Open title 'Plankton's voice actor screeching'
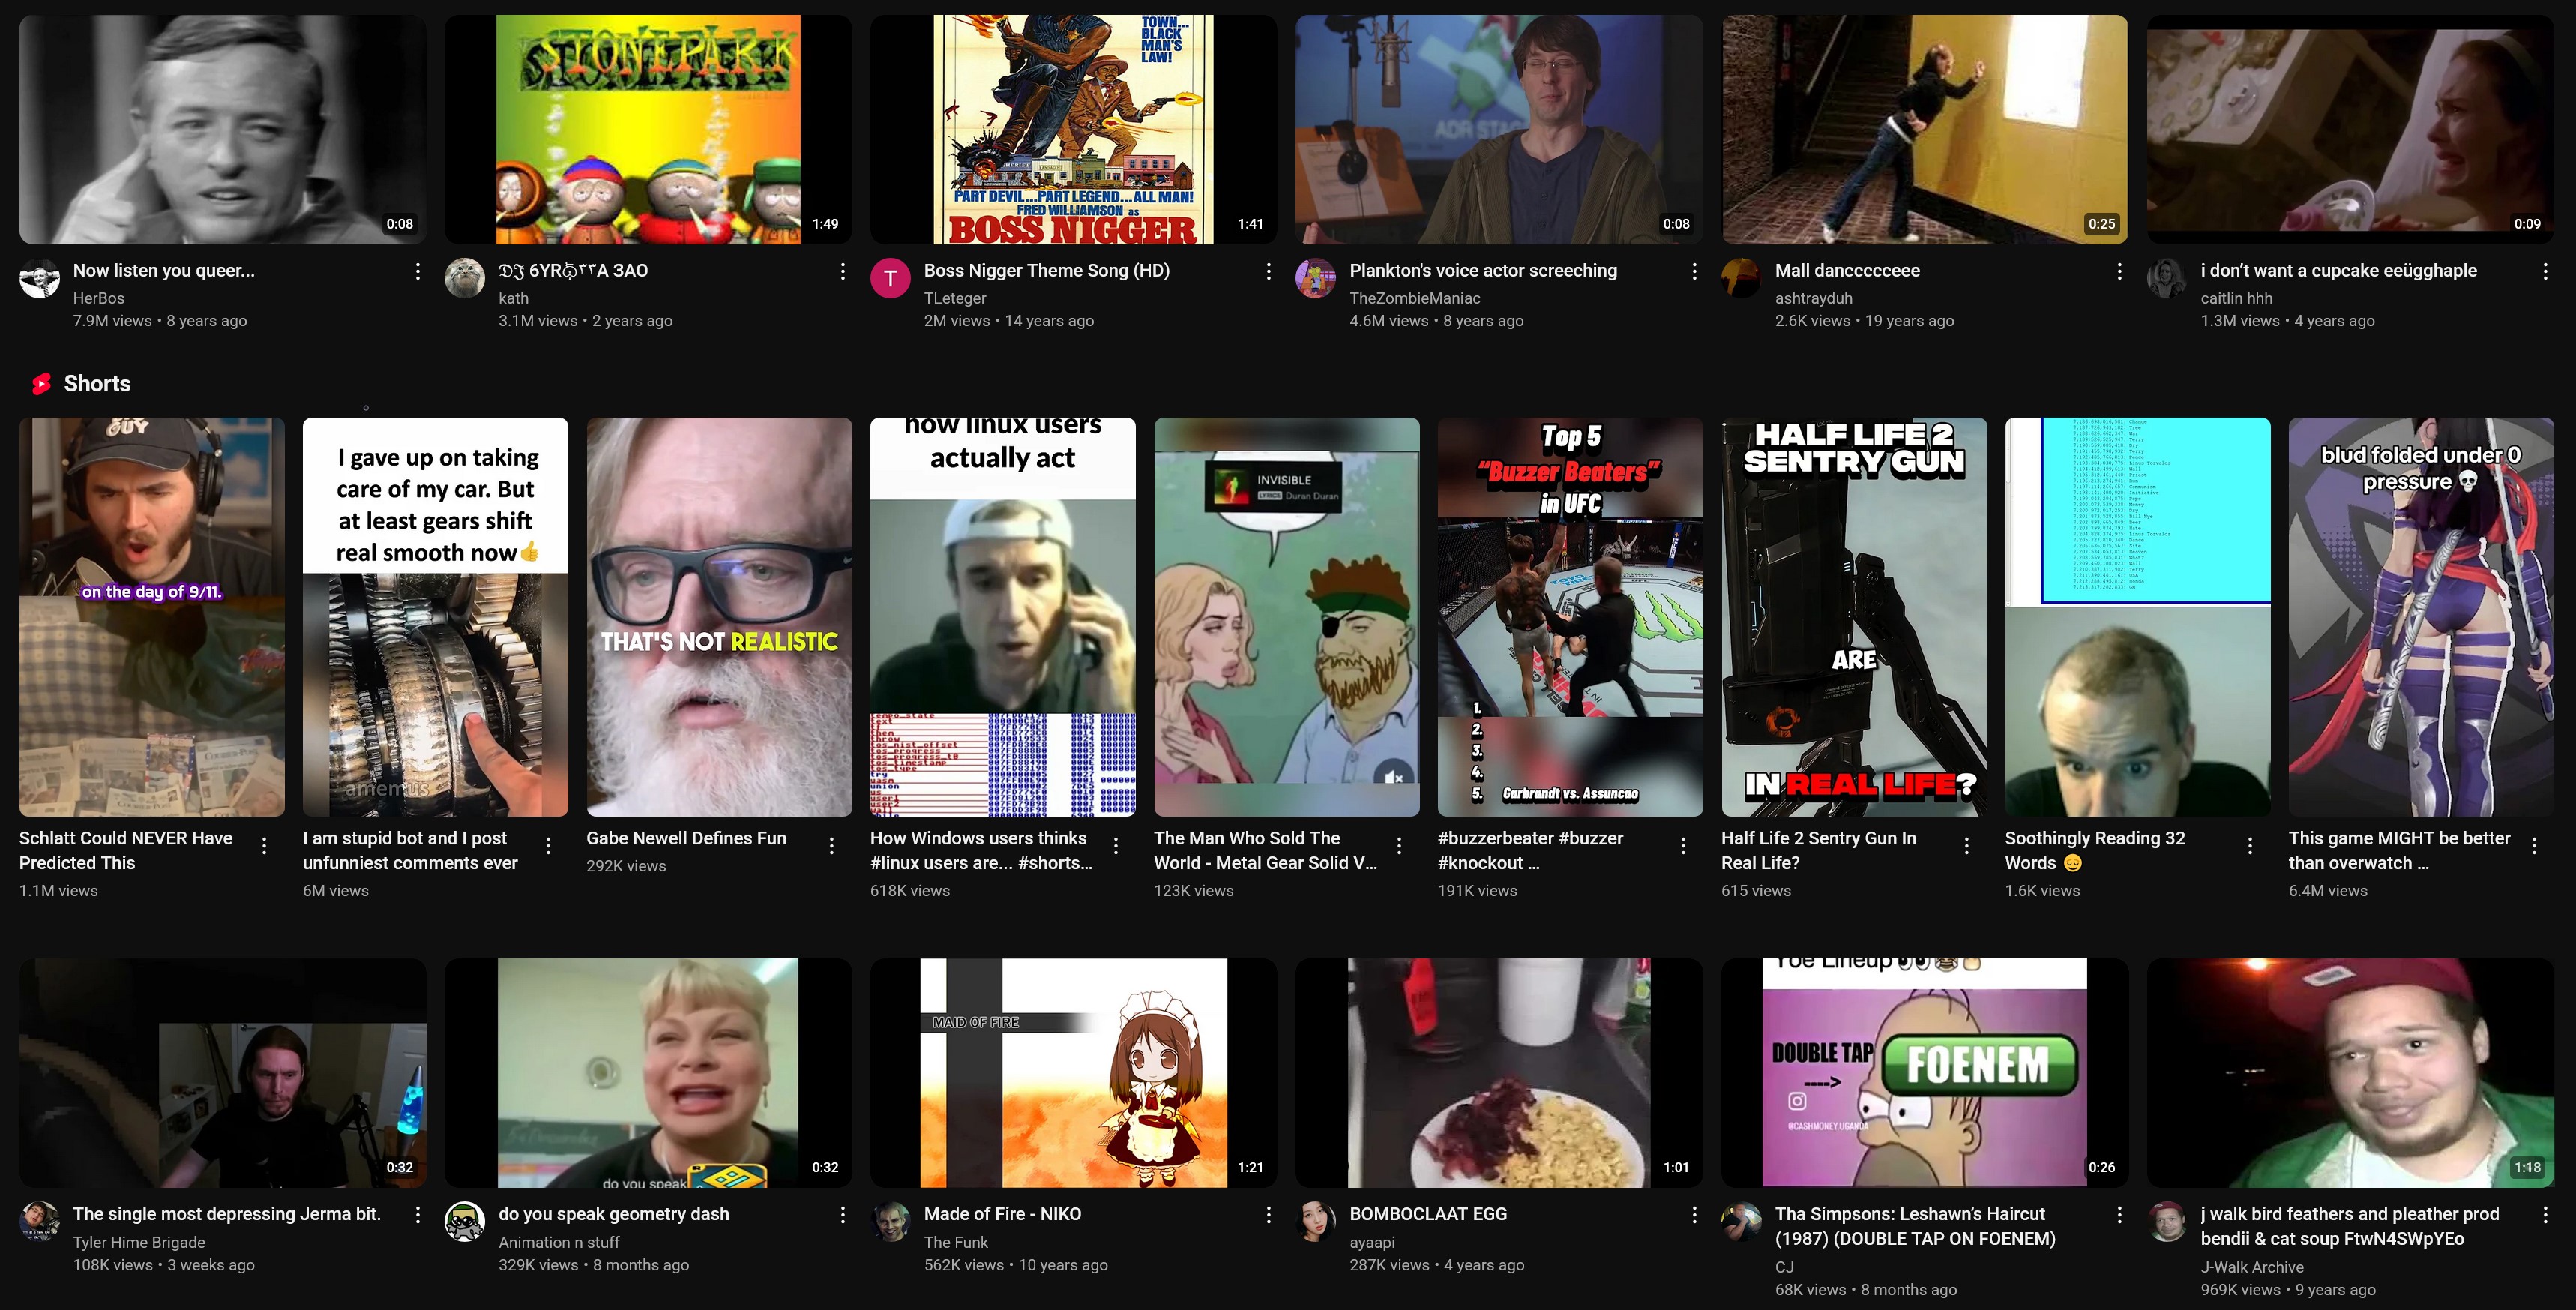The image size is (2576, 1310). [1483, 270]
